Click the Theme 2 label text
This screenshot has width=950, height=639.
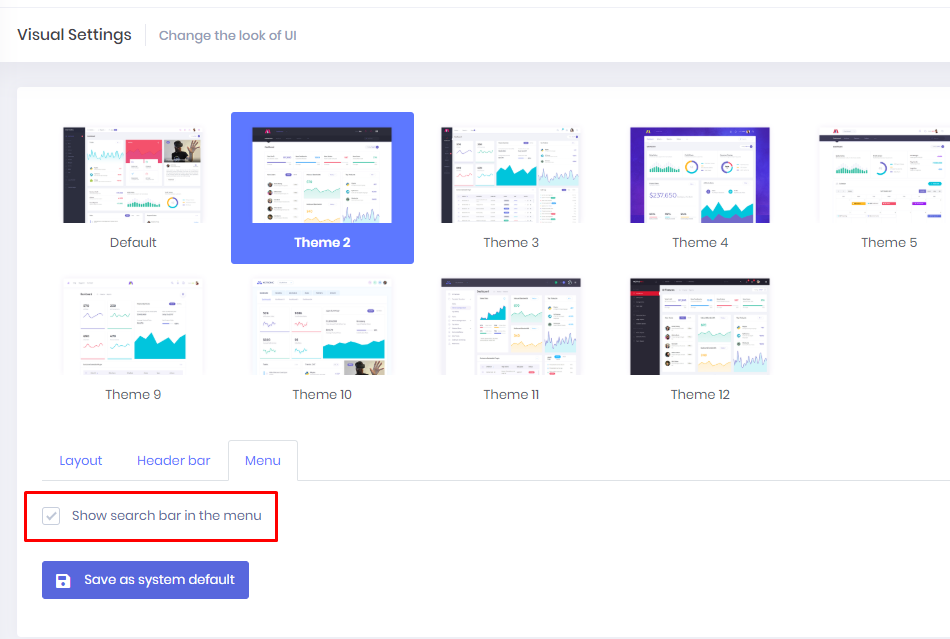322,242
